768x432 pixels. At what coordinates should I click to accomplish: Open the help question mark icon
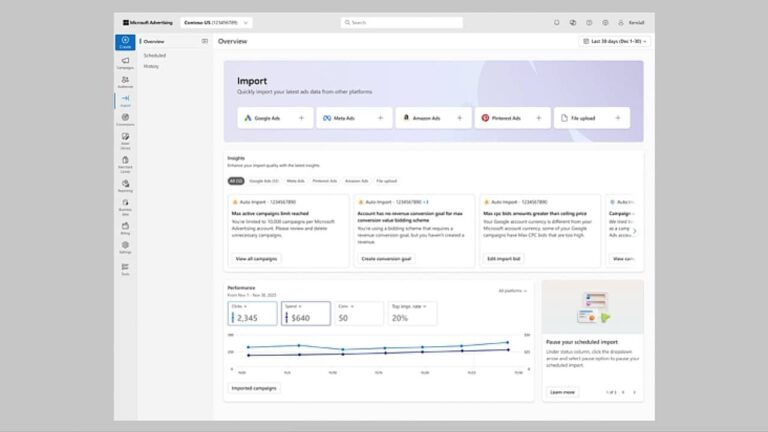(589, 23)
